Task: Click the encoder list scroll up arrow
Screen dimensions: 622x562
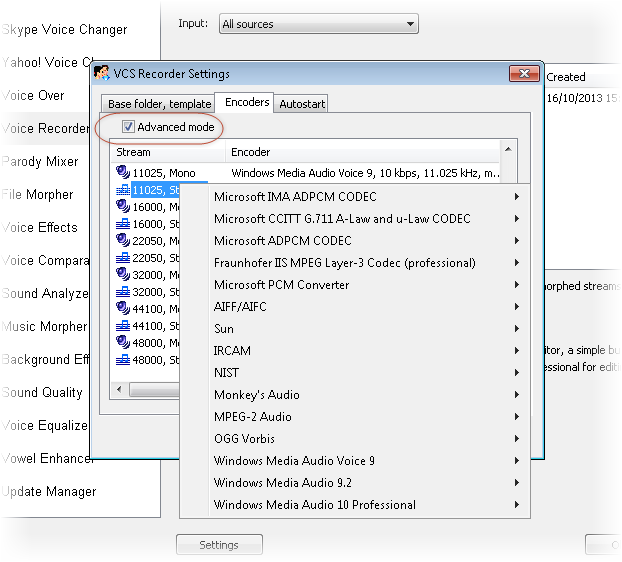Action: [x=508, y=150]
